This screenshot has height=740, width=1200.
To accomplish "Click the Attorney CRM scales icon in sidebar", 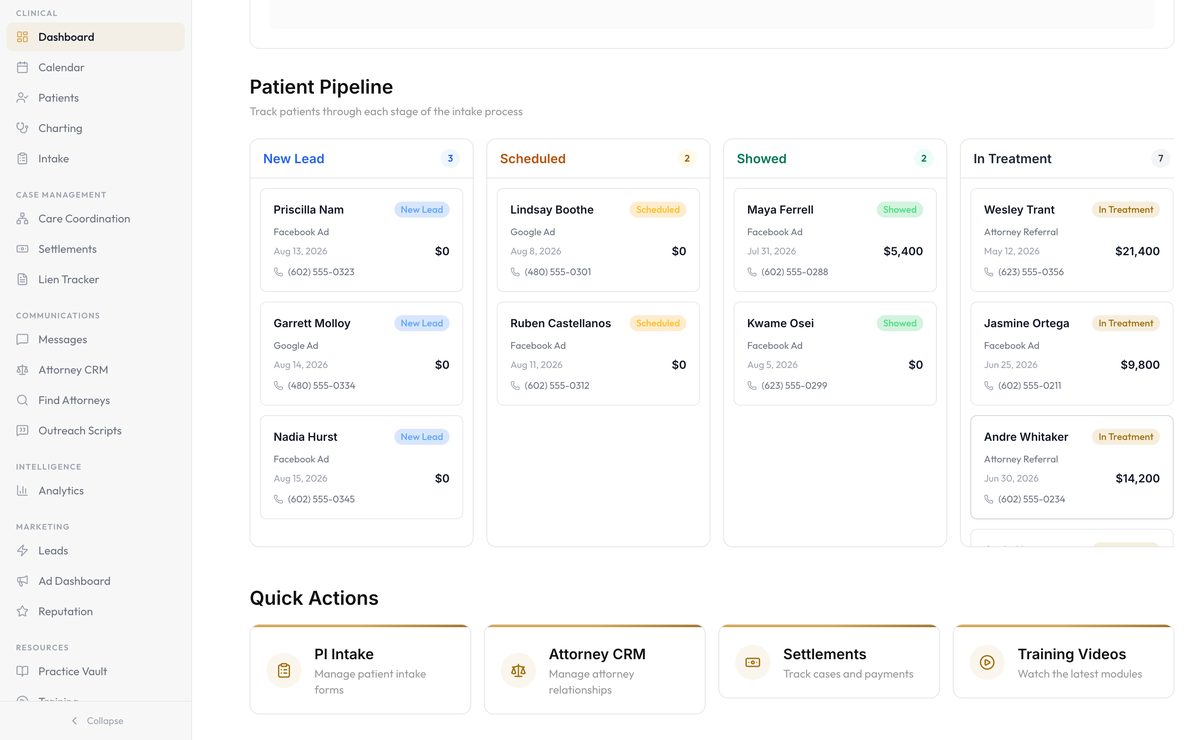I will click(x=23, y=370).
